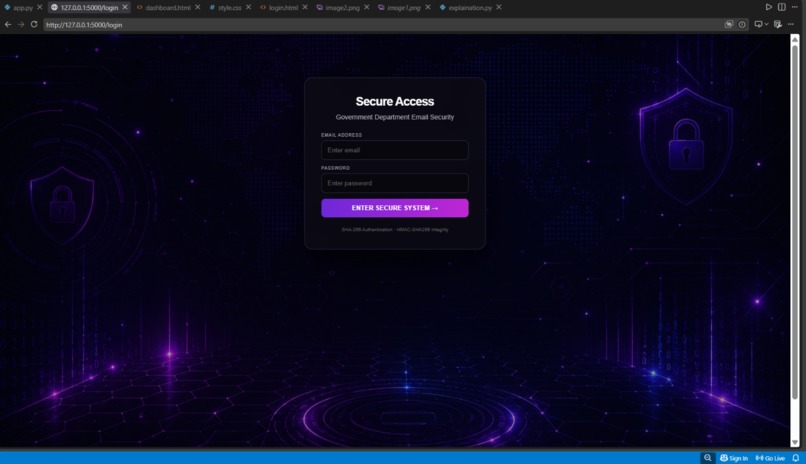Click the EMAIL ADDRESS label

point(341,135)
